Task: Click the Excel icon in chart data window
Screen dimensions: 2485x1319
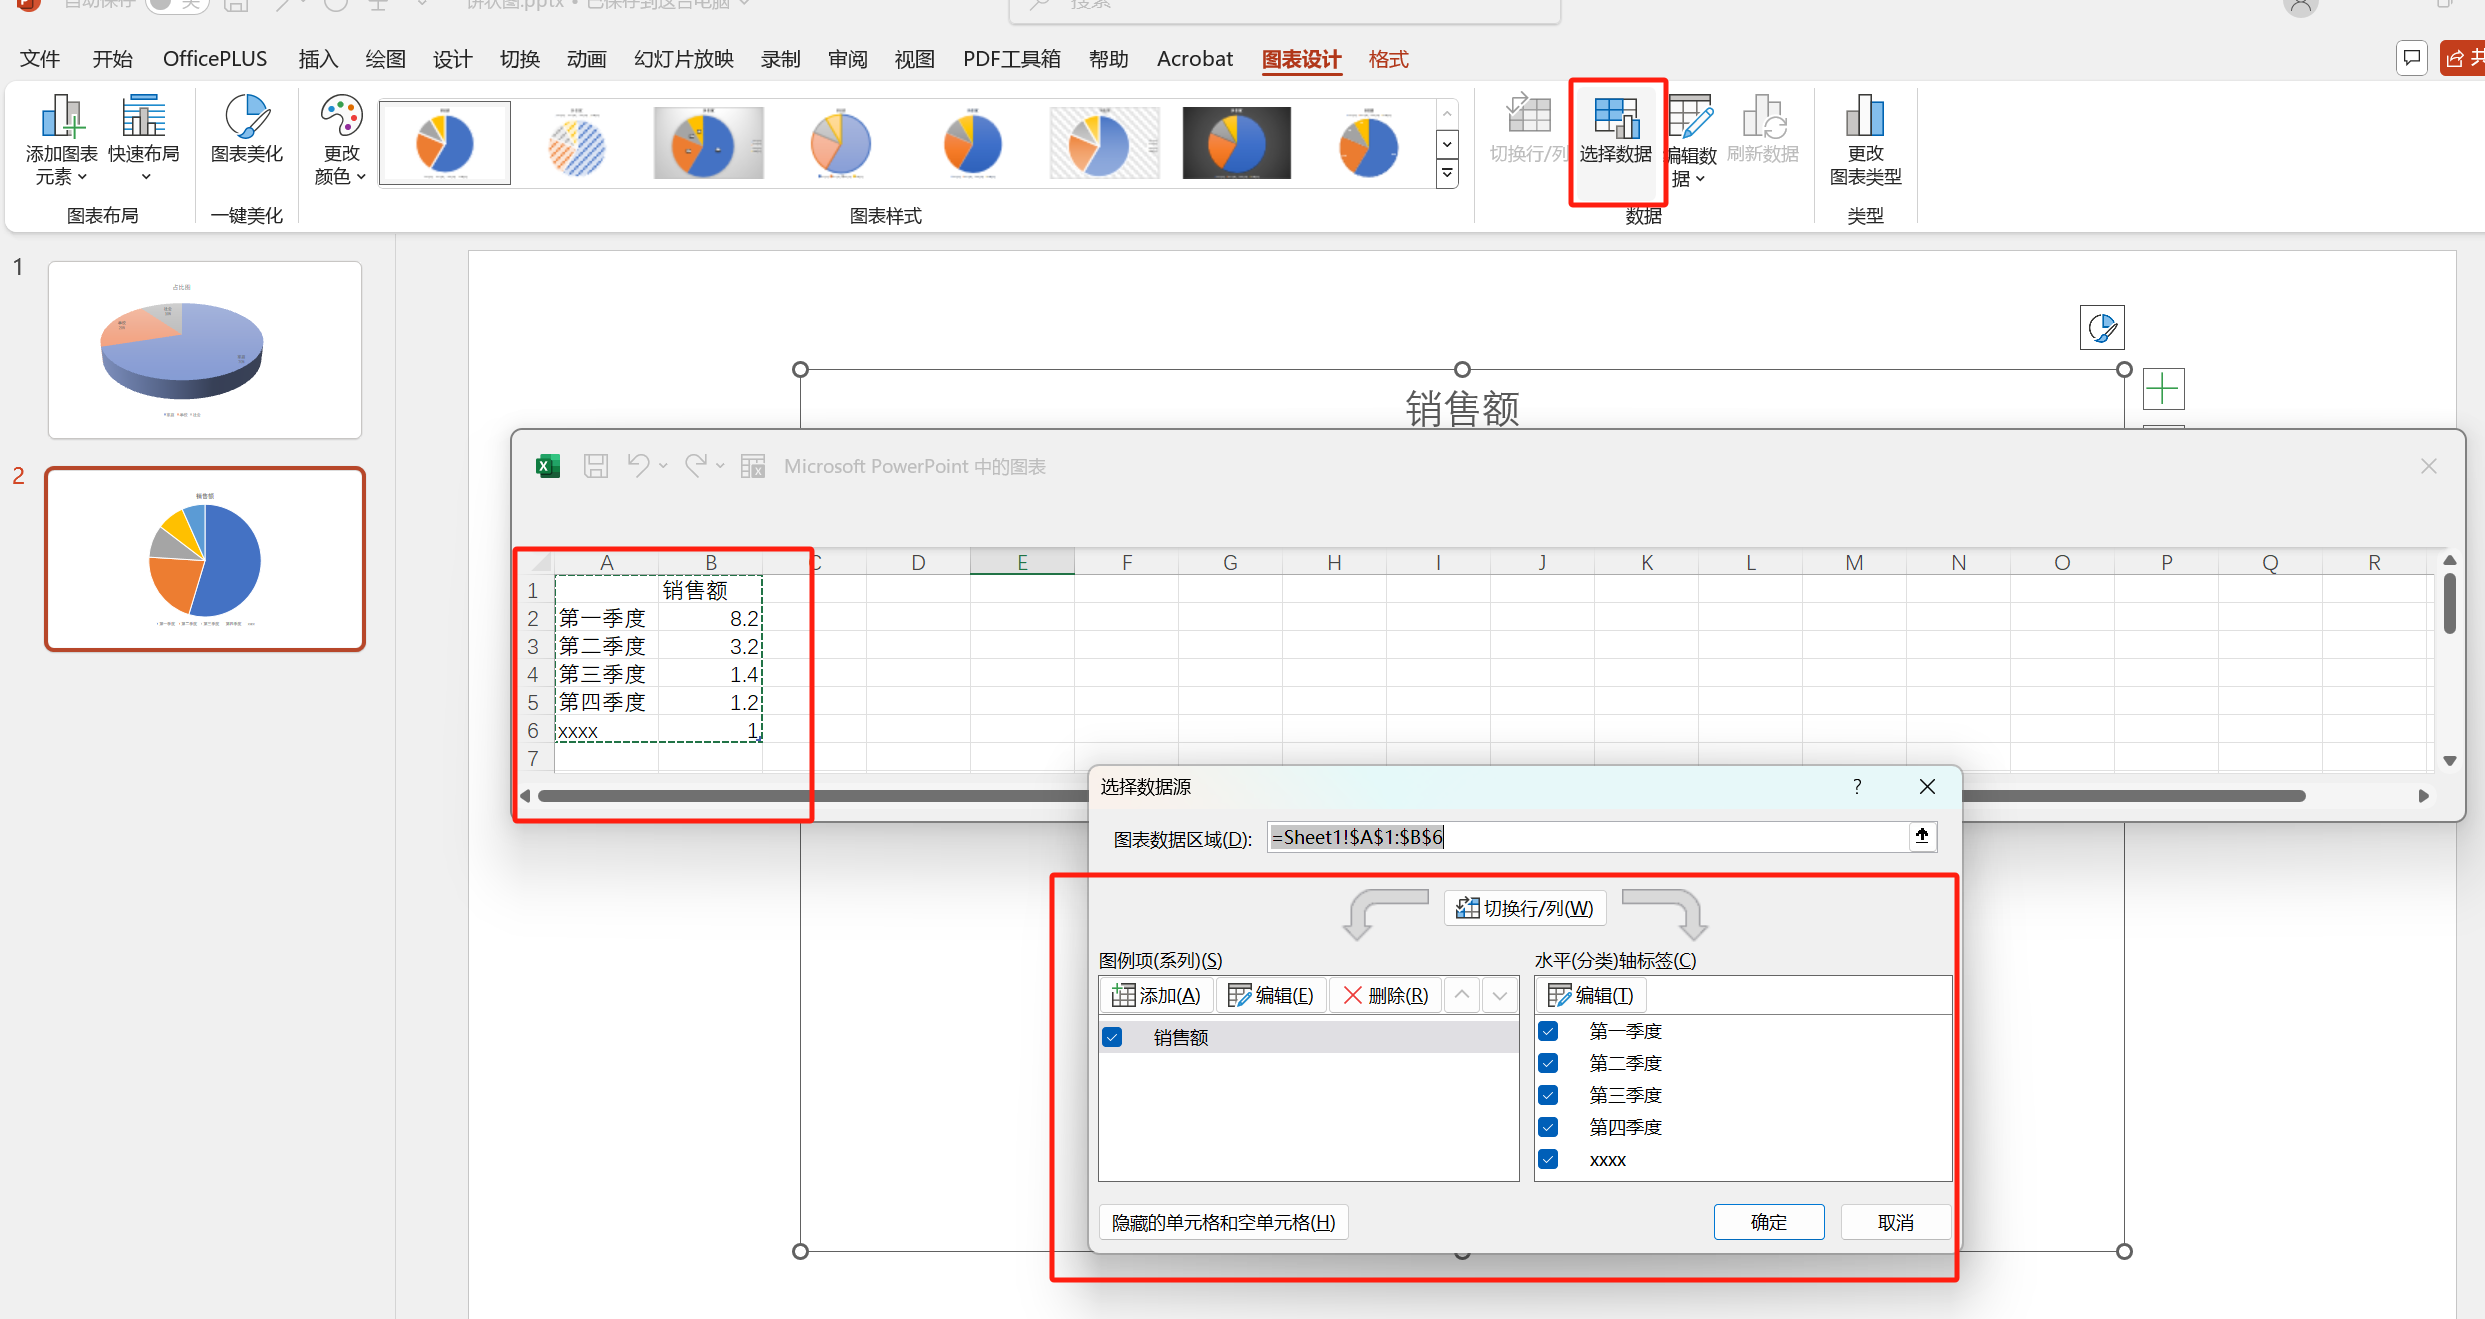Action: click(x=548, y=466)
